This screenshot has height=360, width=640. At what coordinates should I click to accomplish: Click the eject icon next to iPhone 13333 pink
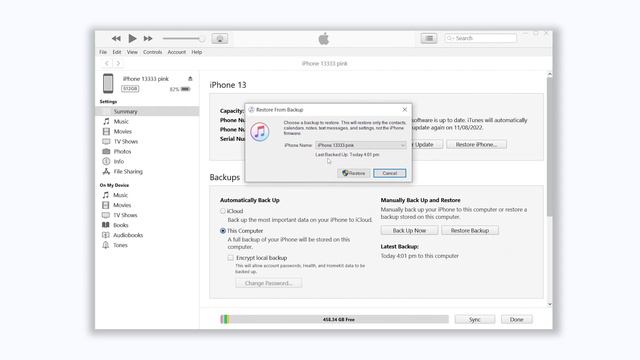(190, 78)
